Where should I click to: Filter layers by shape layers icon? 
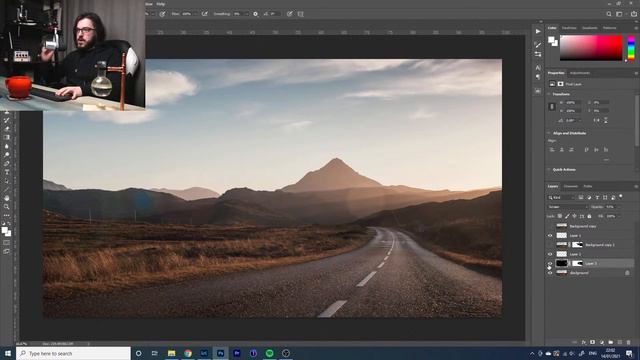(x=605, y=198)
